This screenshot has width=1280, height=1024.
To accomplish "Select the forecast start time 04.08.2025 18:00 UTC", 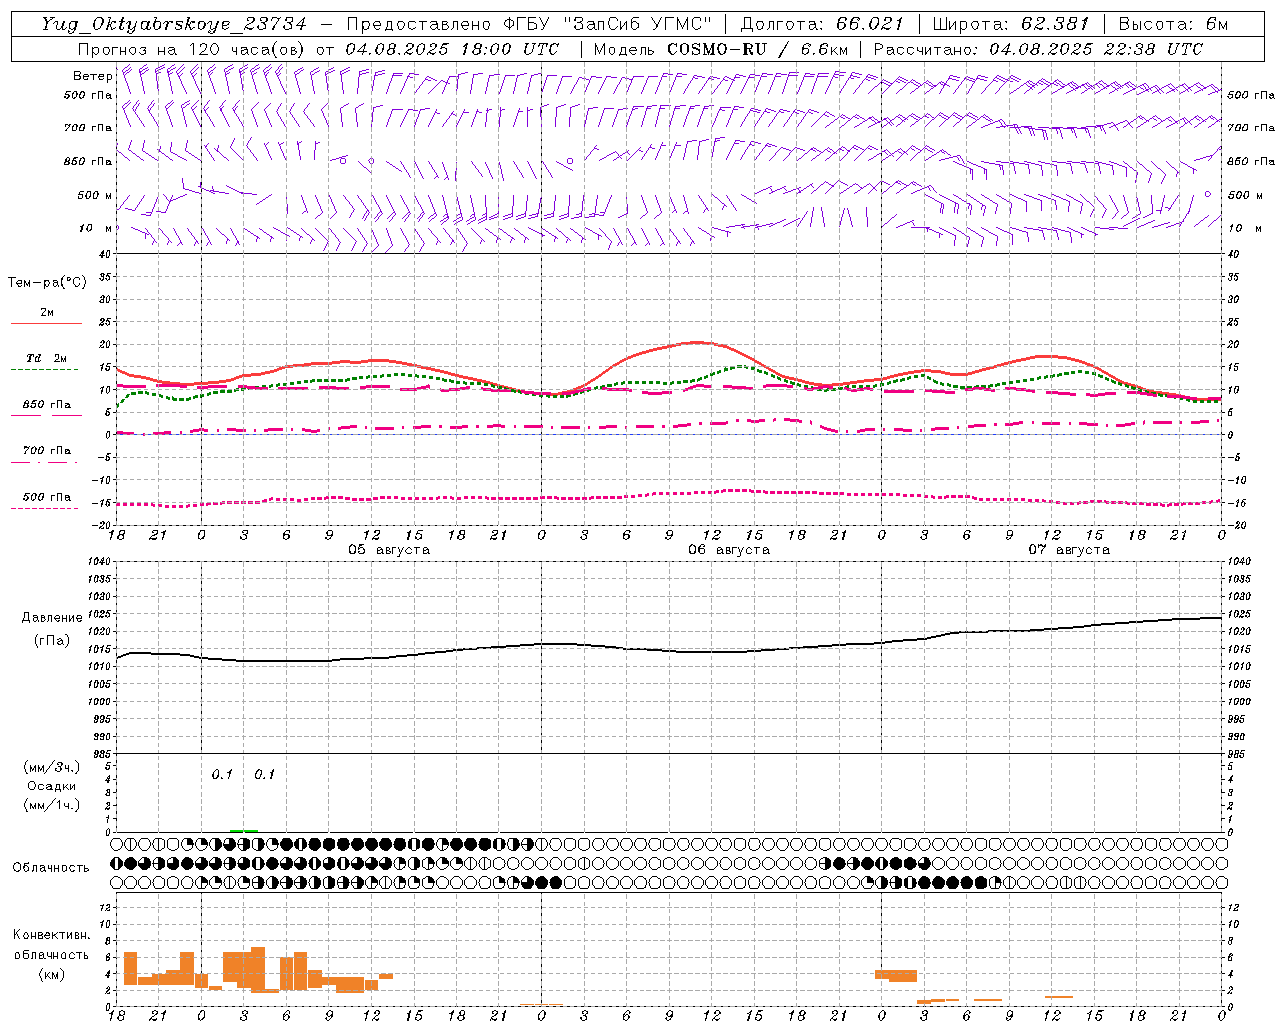I will (452, 49).
